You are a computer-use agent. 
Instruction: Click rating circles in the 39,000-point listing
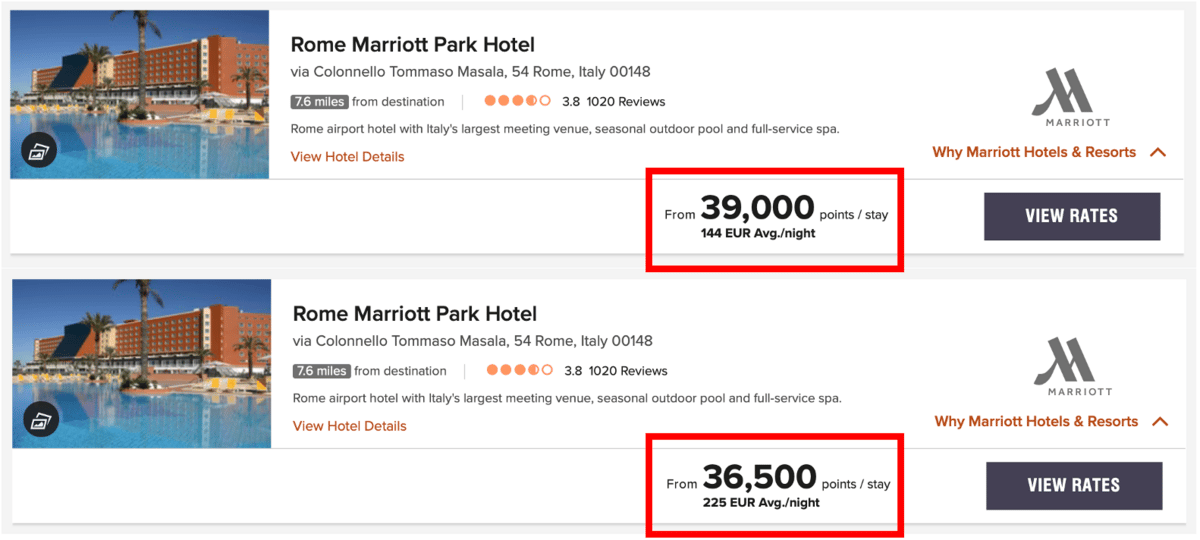click(518, 101)
